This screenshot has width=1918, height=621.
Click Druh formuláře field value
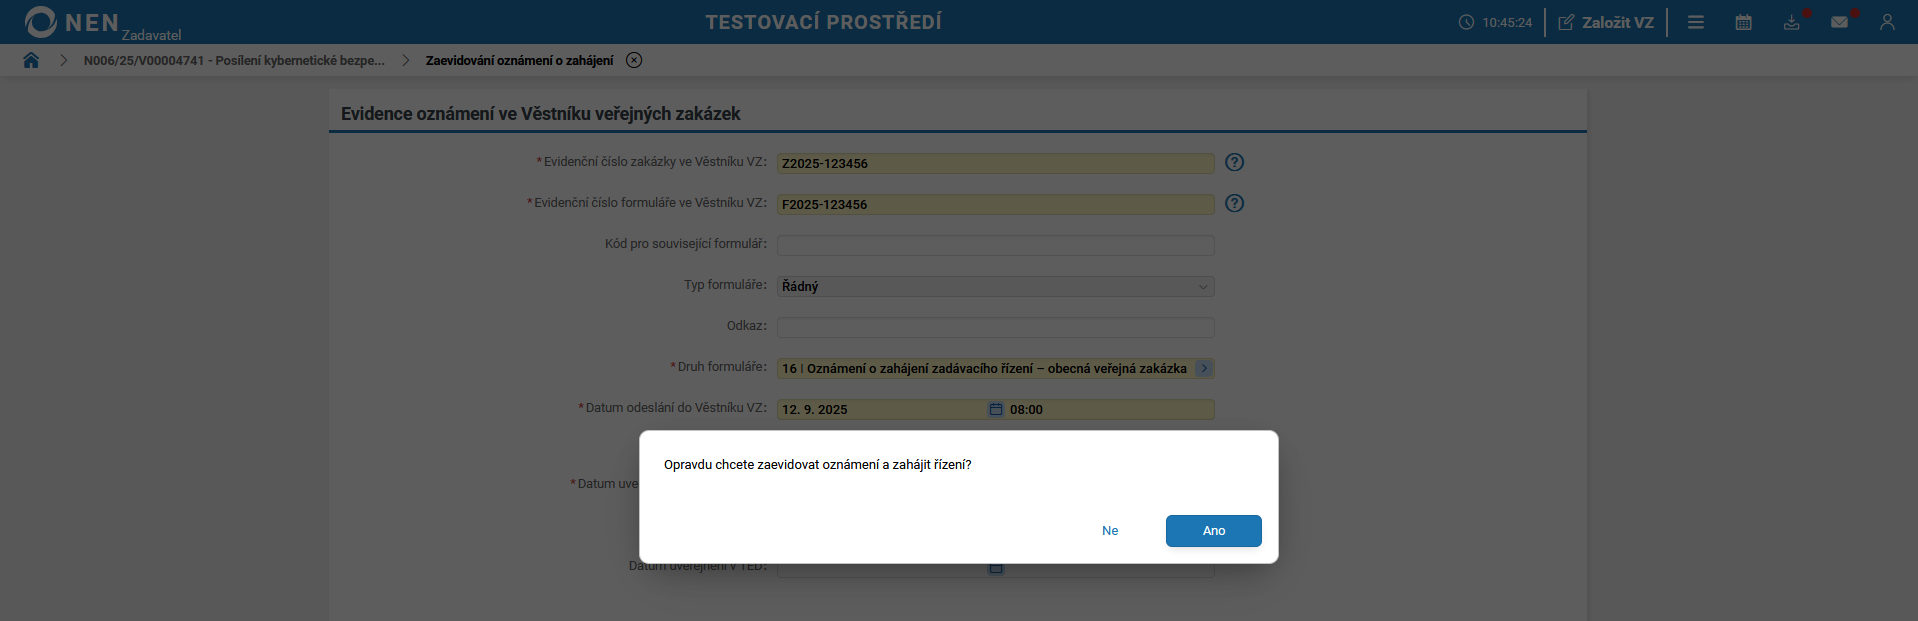point(984,368)
